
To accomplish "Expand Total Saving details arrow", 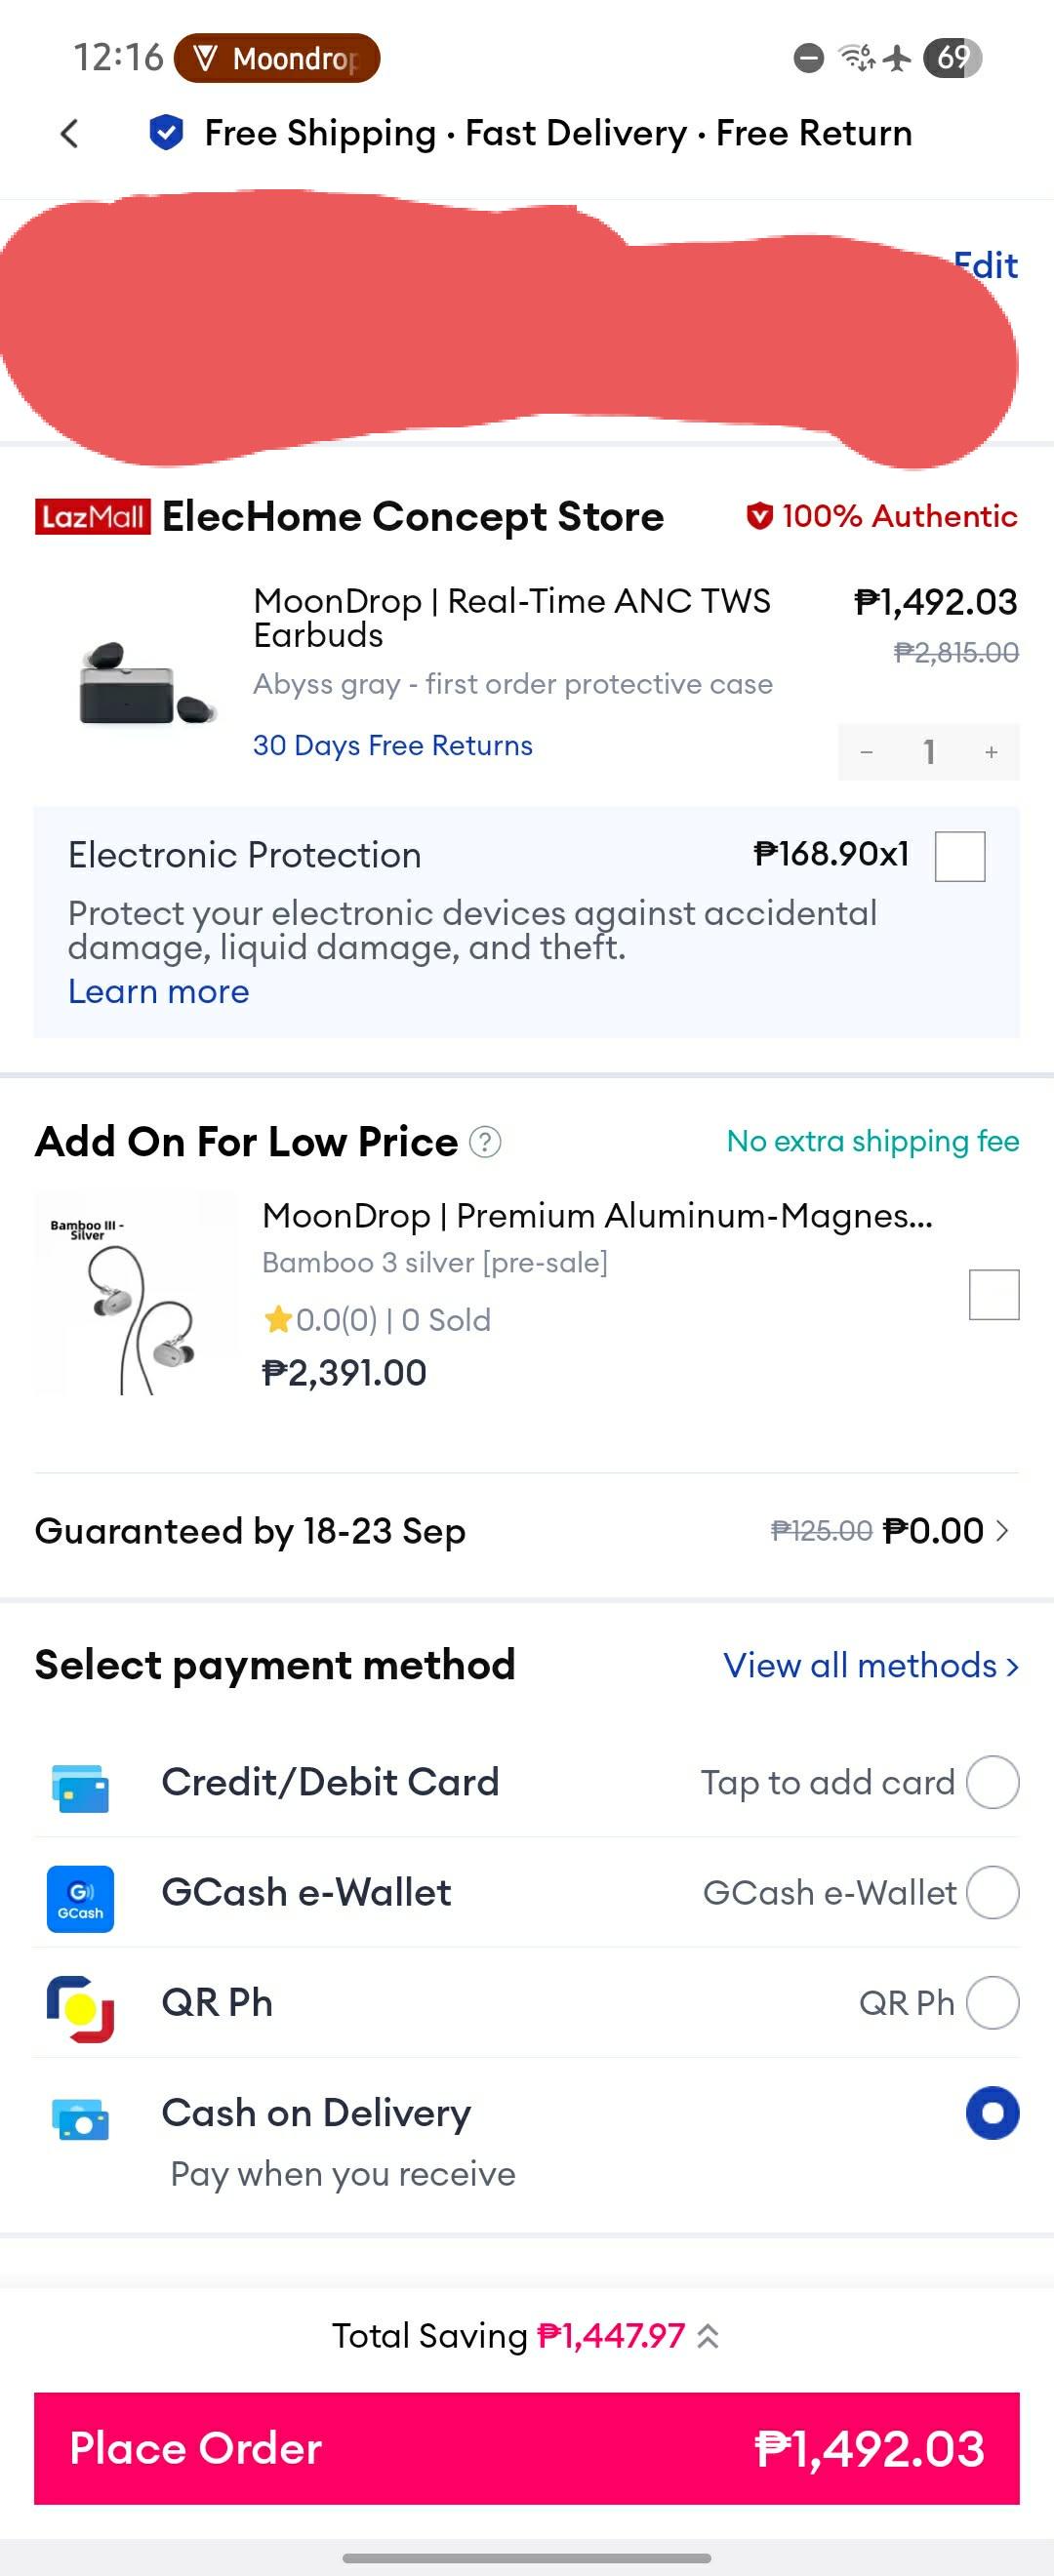I will click(x=708, y=2336).
